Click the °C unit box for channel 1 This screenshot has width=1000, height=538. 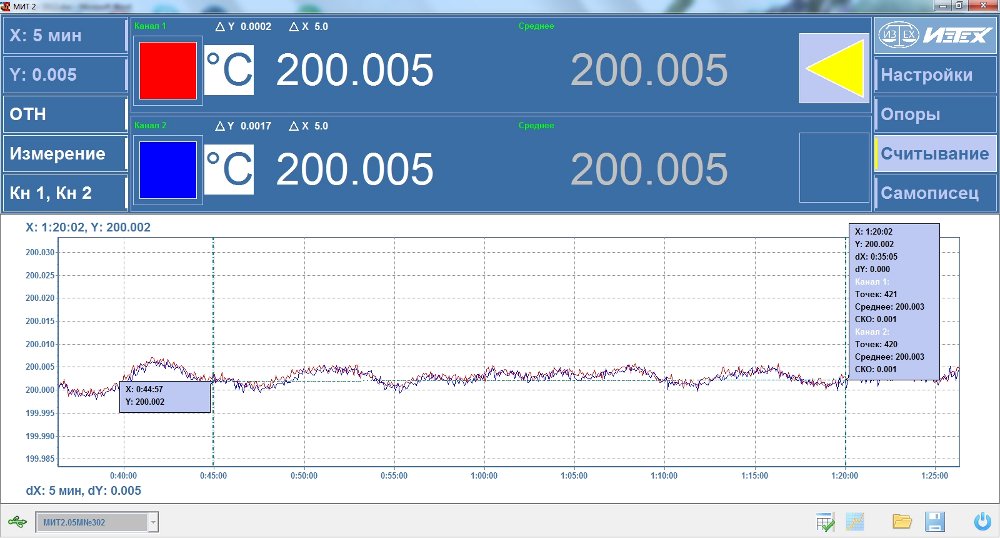229,70
